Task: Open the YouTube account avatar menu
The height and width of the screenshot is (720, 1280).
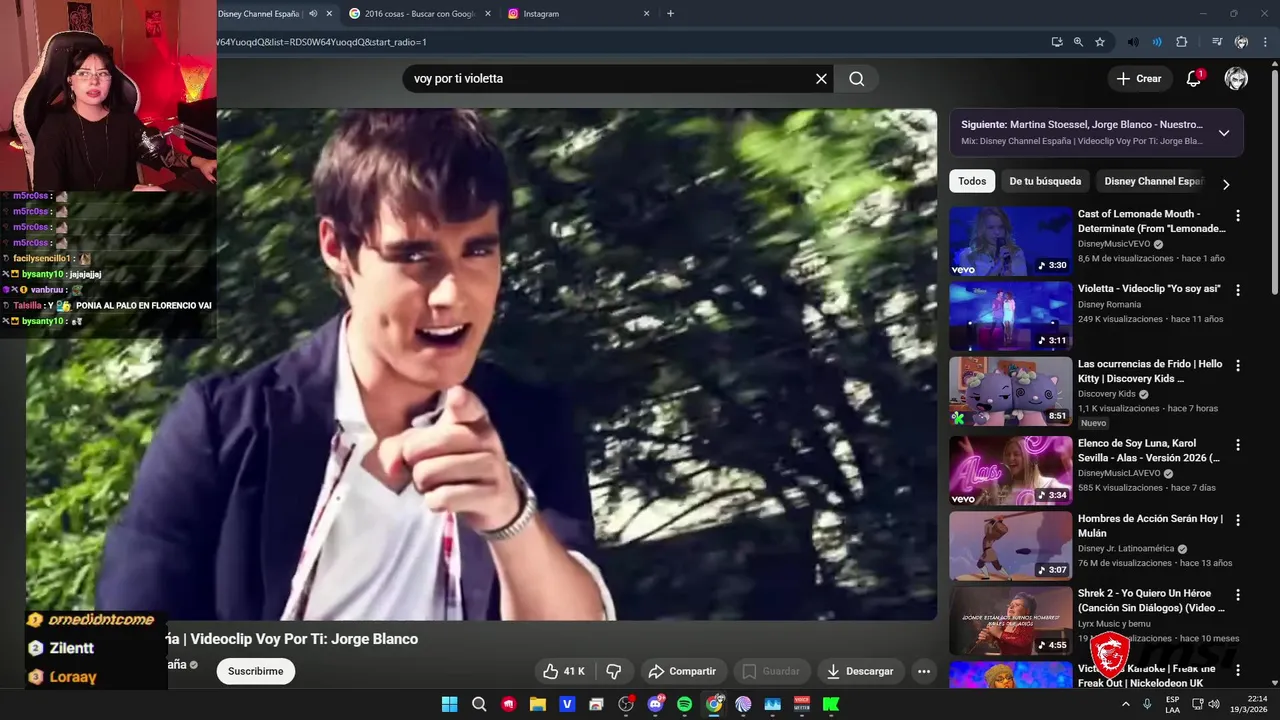Action: click(1236, 79)
